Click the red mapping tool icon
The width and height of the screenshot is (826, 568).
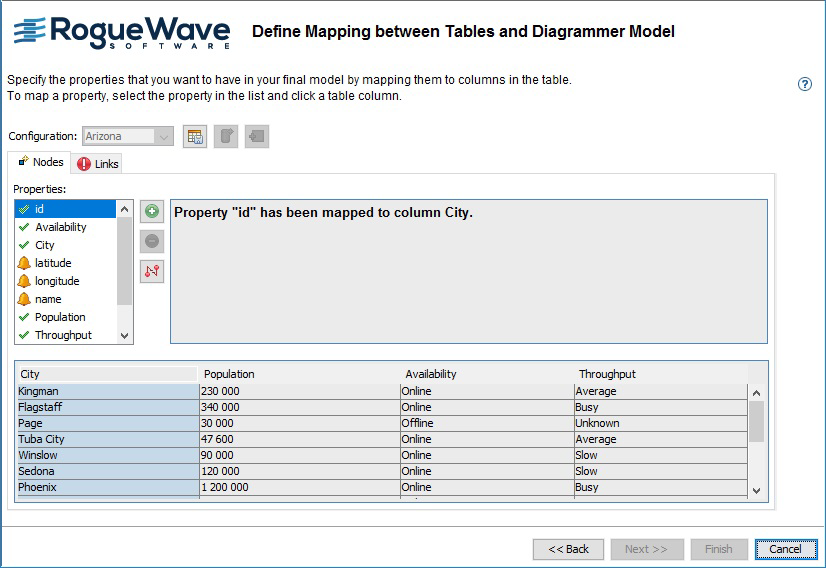coord(152,271)
